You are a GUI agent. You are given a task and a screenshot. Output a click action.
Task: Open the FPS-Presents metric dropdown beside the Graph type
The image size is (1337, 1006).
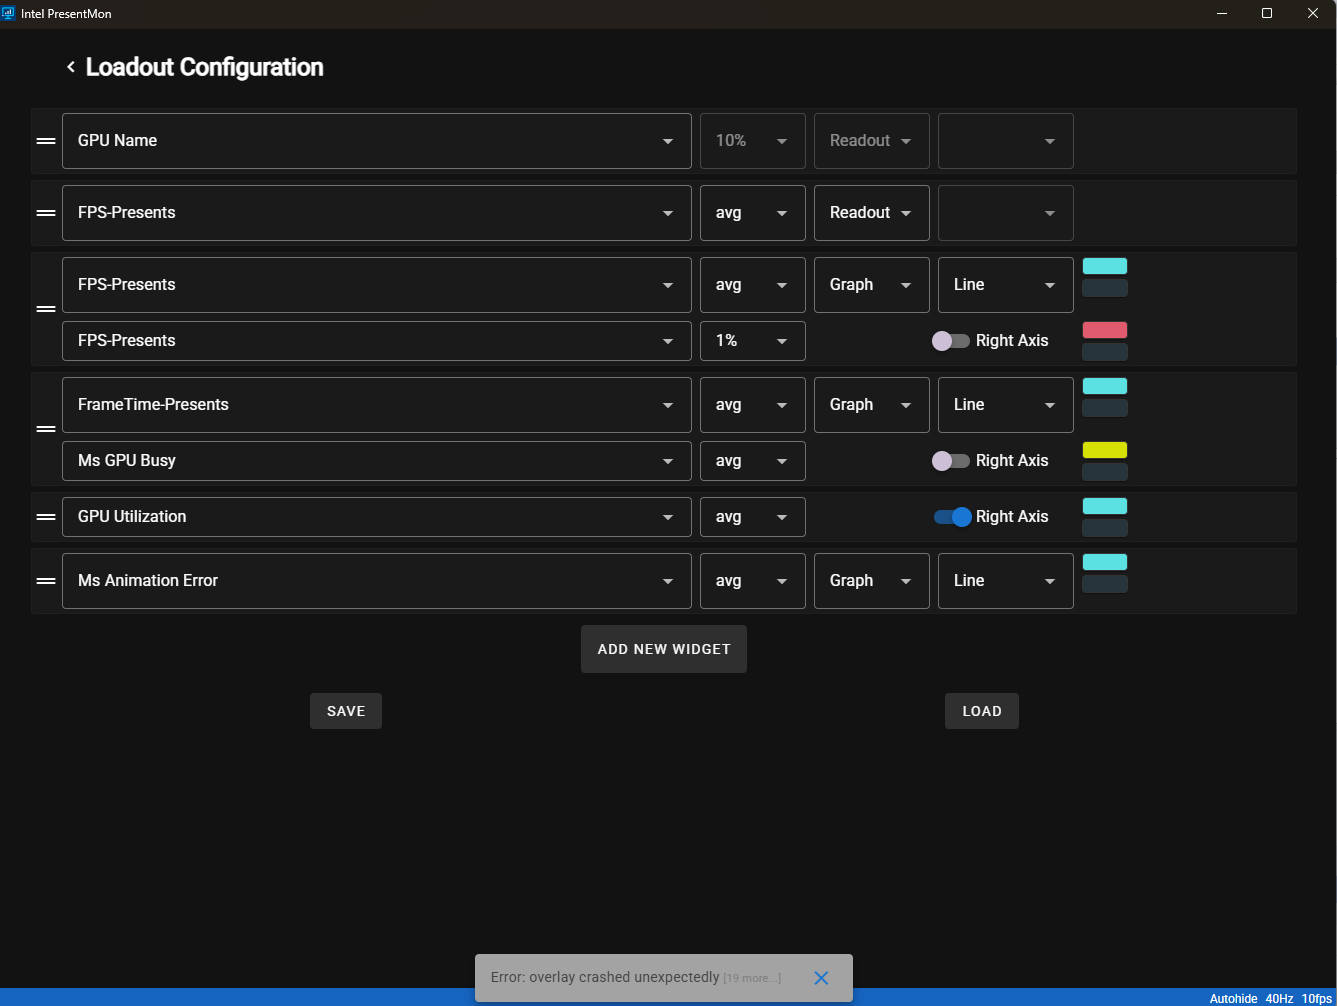click(x=377, y=285)
